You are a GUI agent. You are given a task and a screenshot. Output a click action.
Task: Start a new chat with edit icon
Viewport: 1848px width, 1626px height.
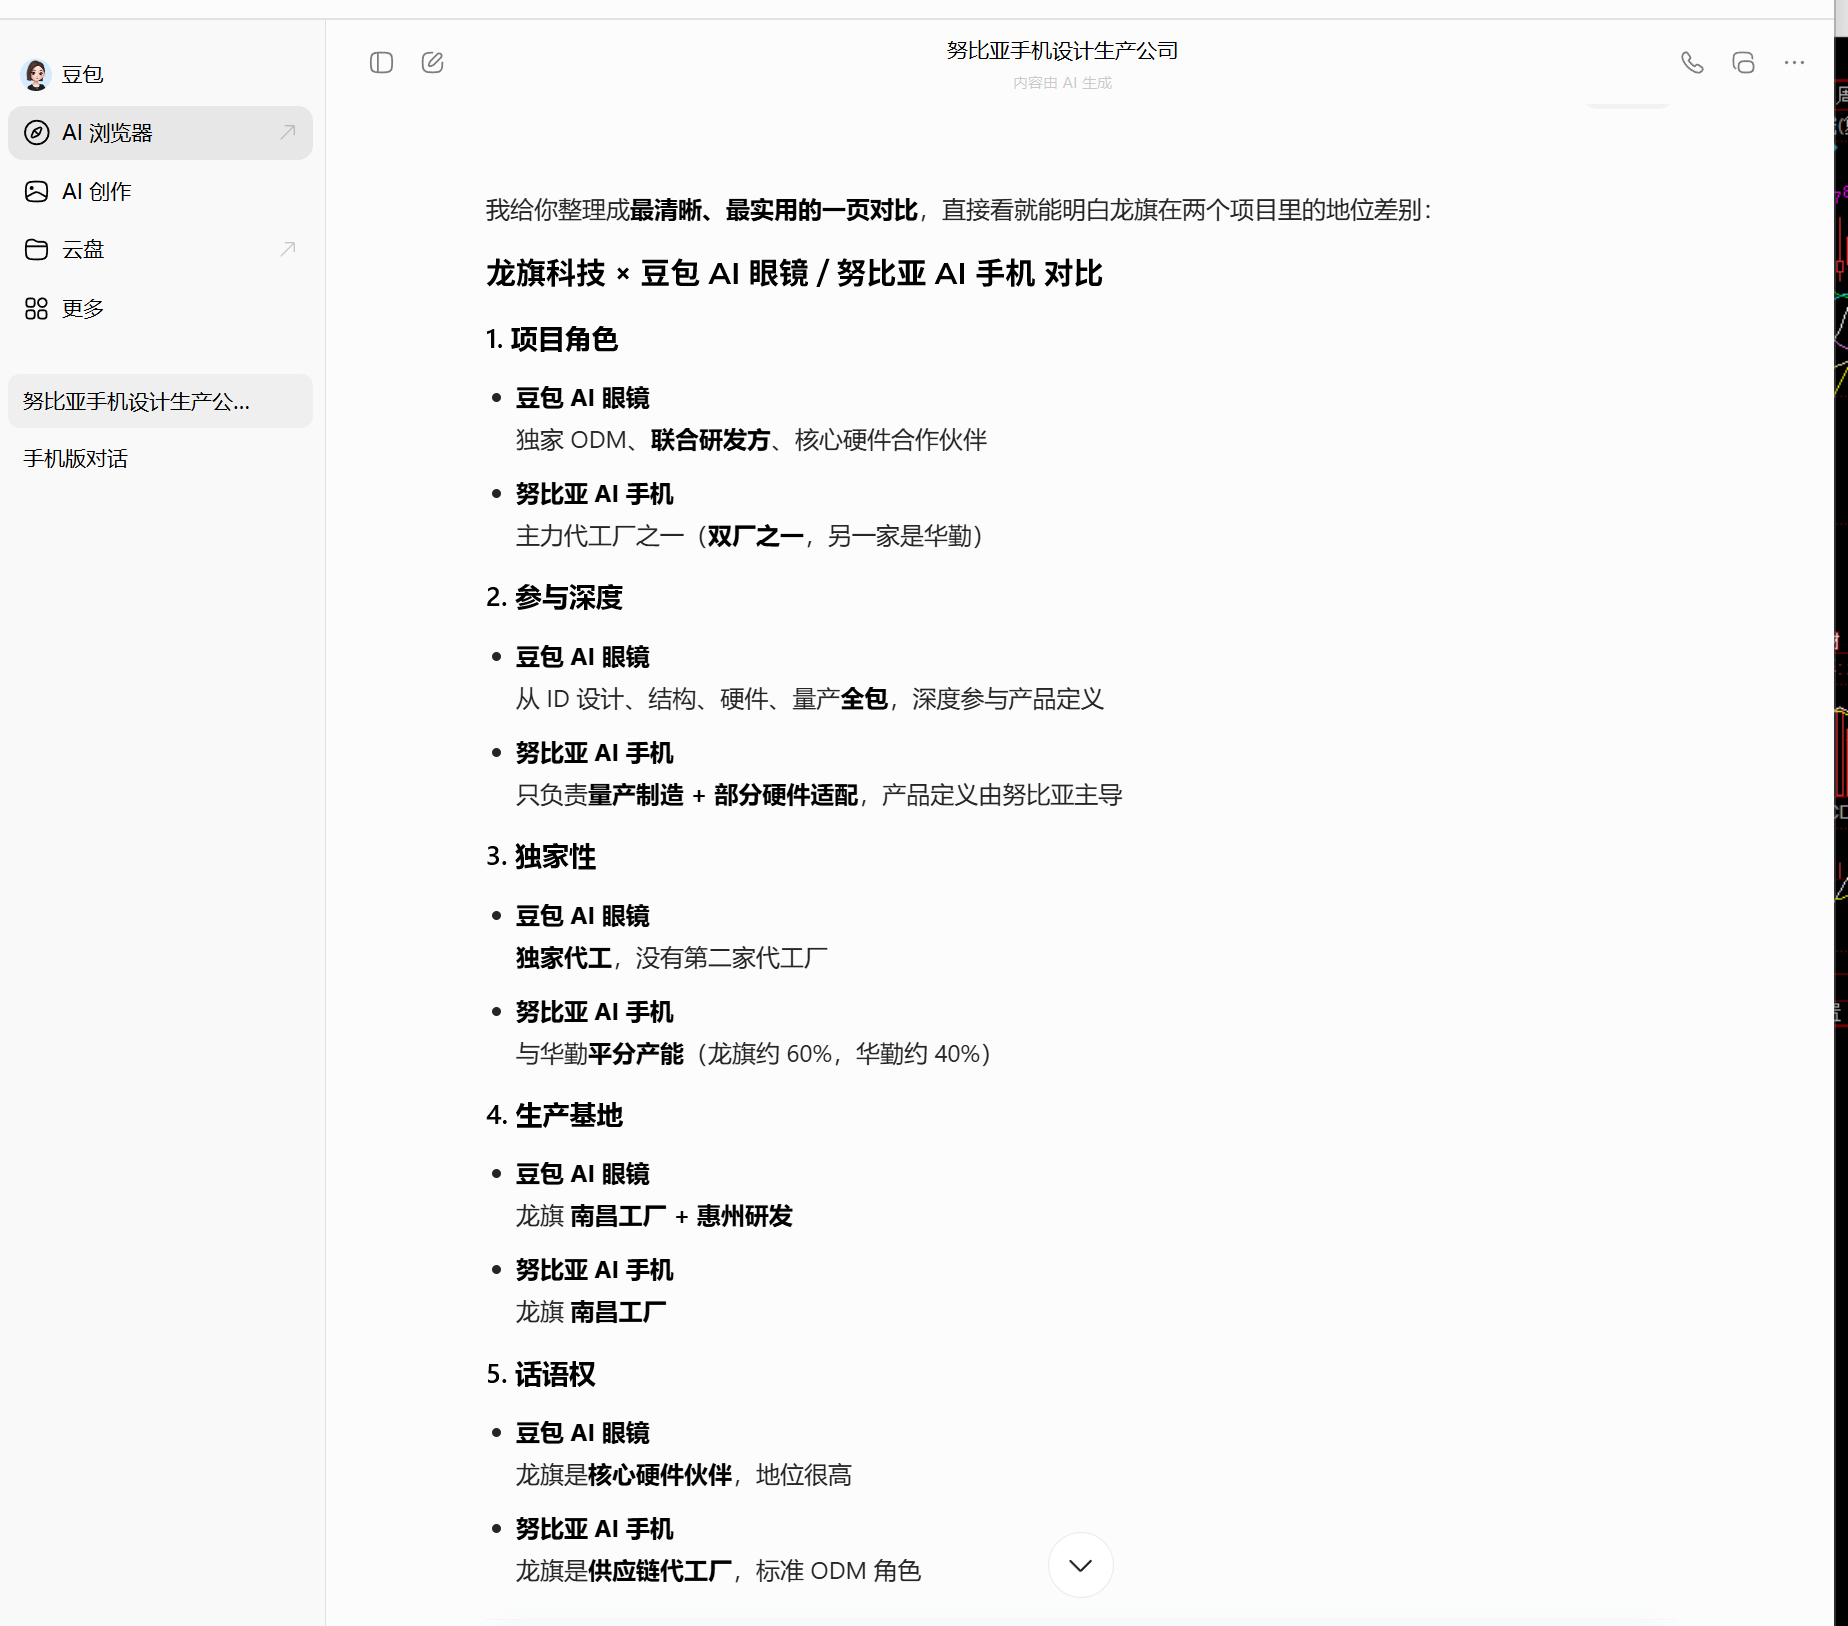coord(432,63)
